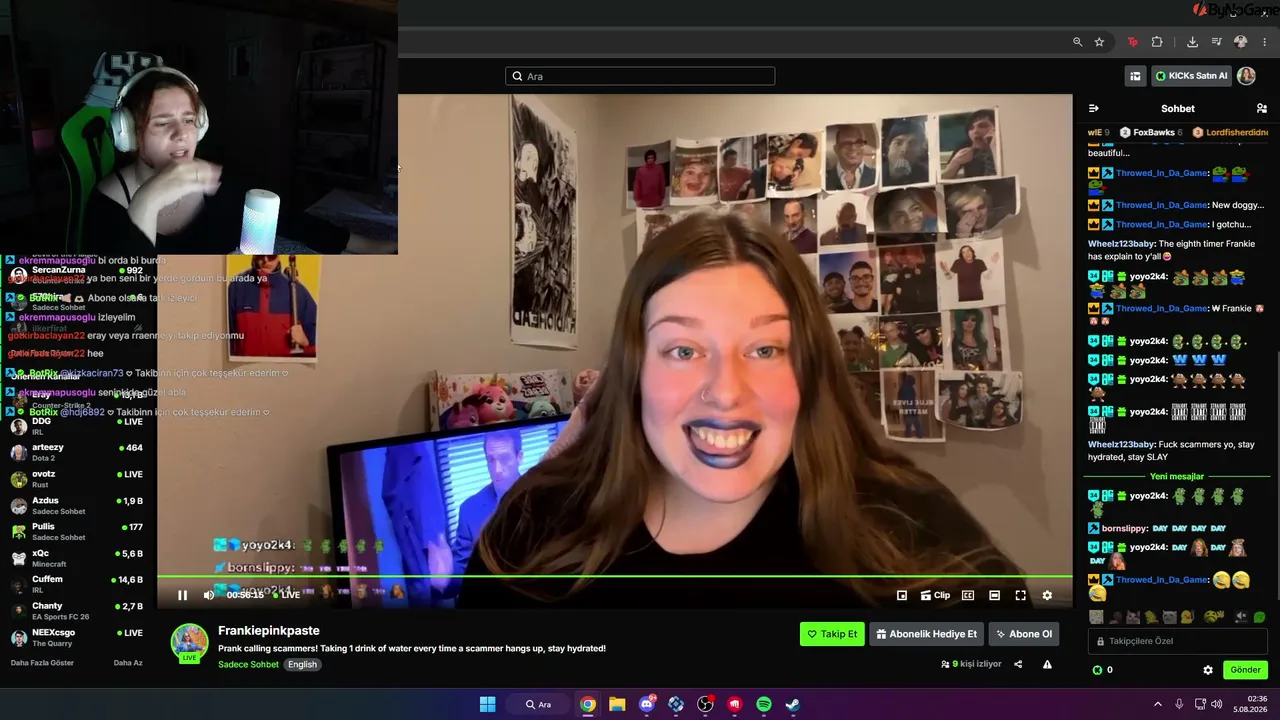Open Cuffem channel in the sidebar
The image size is (1280, 720).
point(75,584)
